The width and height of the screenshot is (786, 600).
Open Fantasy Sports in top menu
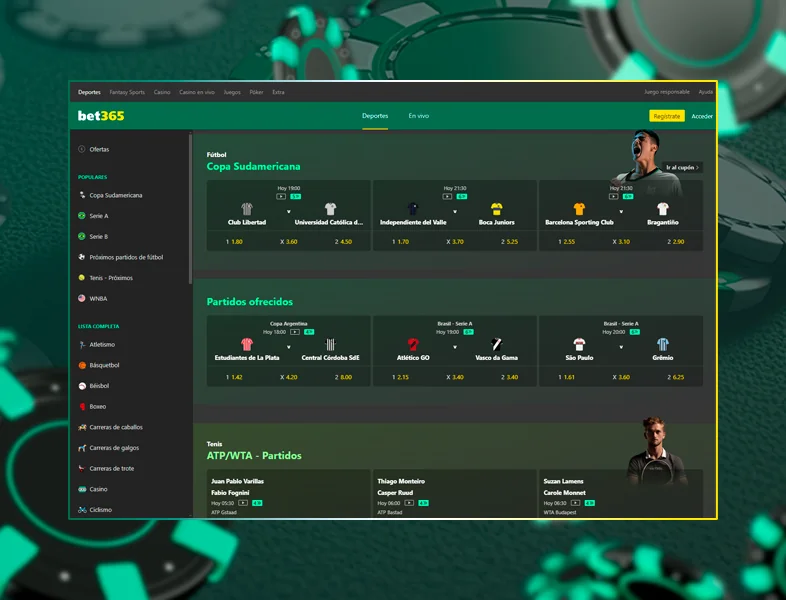pyautogui.click(x=127, y=92)
